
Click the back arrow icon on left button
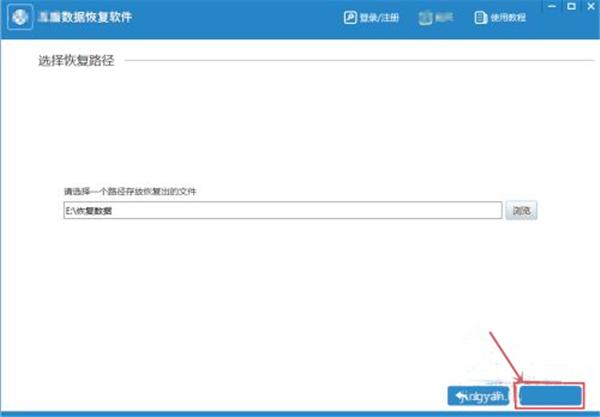[x=462, y=396]
